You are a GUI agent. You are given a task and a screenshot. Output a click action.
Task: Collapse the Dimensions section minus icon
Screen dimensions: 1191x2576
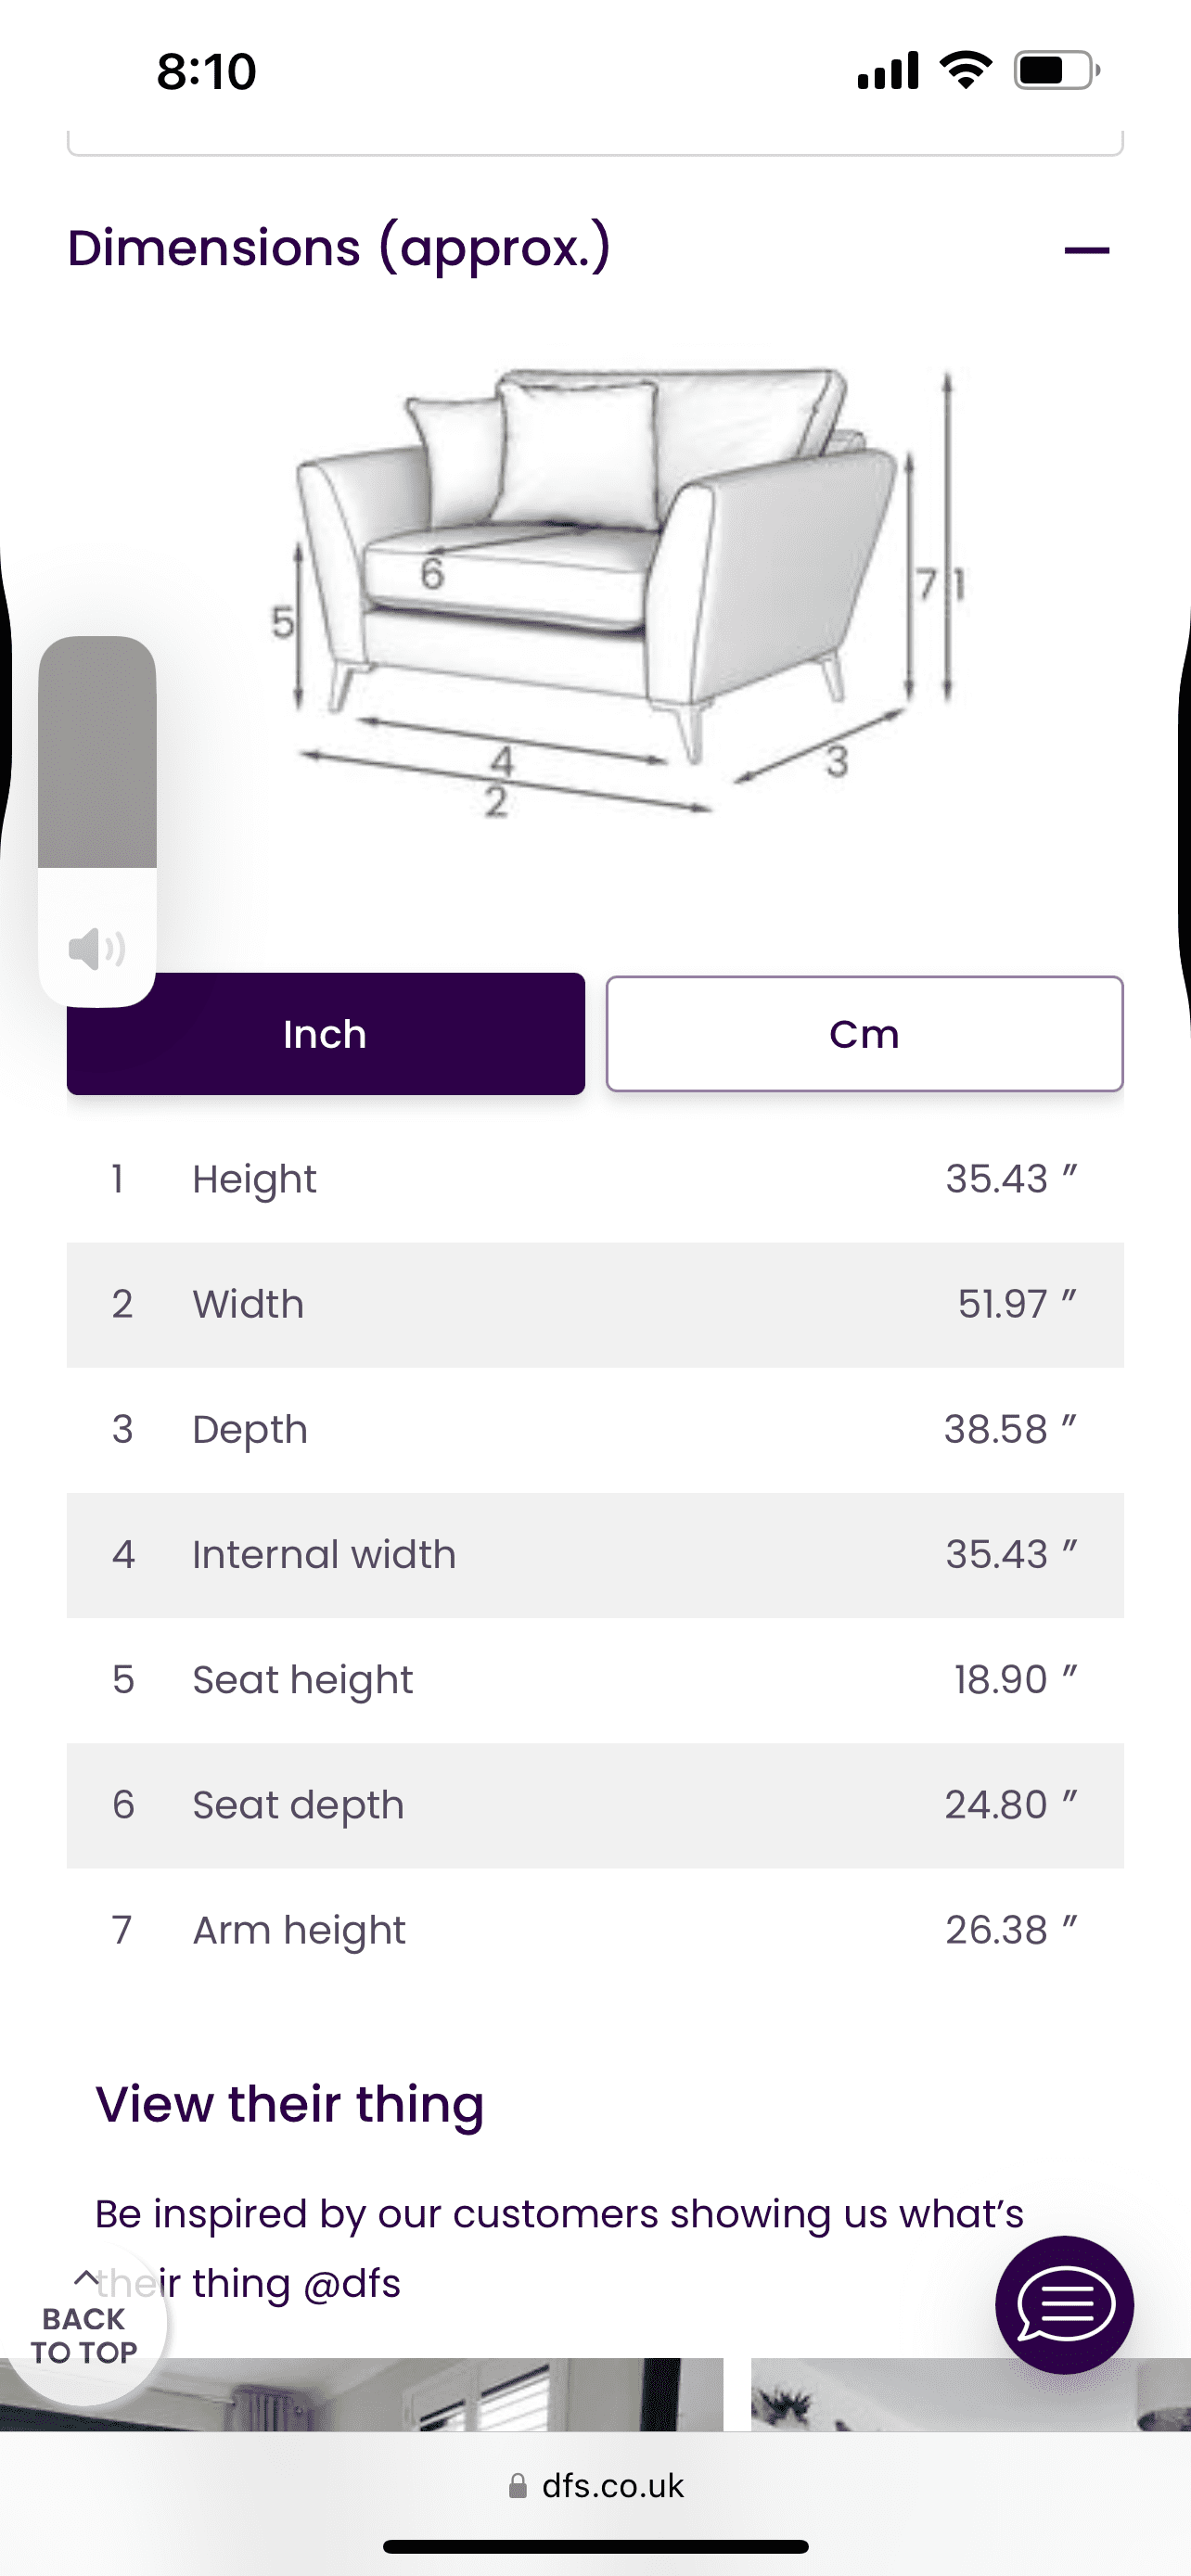pyautogui.click(x=1086, y=250)
